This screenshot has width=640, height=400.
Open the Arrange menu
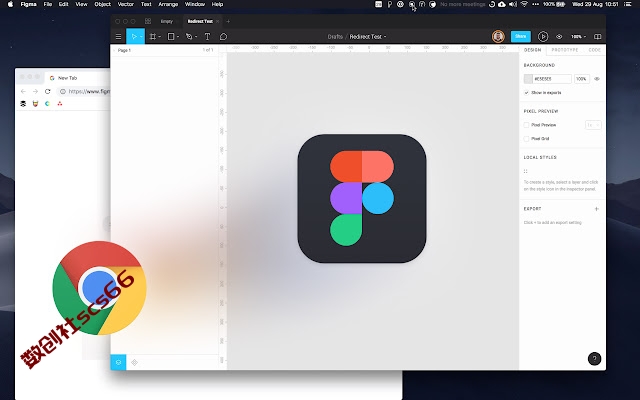pos(168,4)
